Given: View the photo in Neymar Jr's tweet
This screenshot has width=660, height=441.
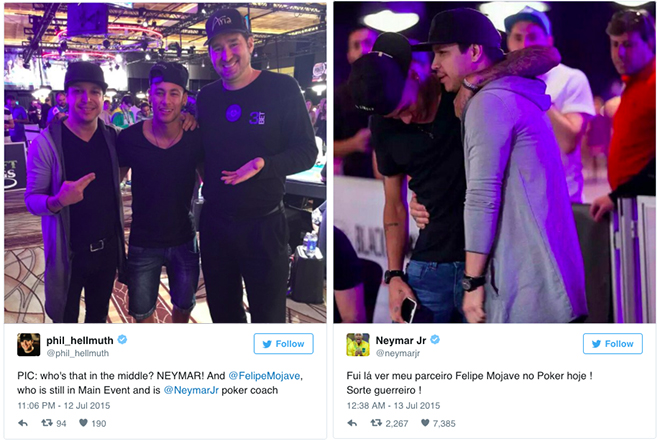Looking at the screenshot, I should (495, 162).
